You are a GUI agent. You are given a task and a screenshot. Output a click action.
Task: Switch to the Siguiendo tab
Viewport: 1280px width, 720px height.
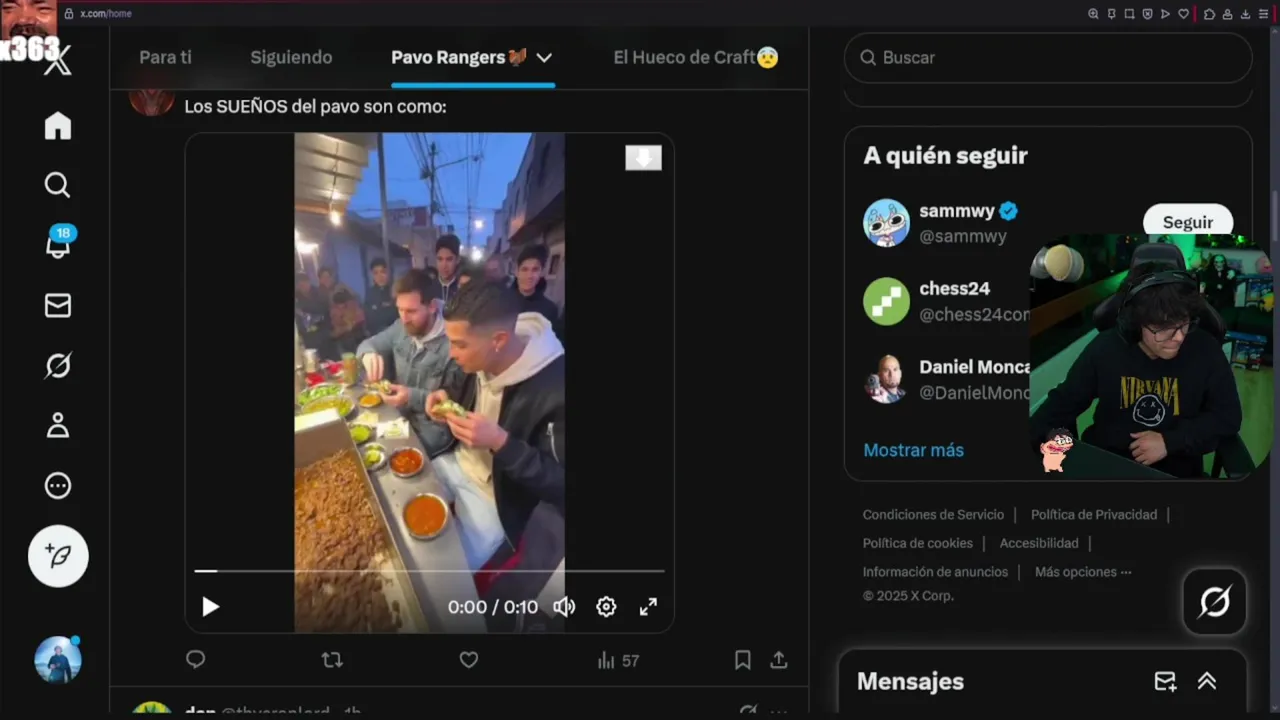(291, 58)
